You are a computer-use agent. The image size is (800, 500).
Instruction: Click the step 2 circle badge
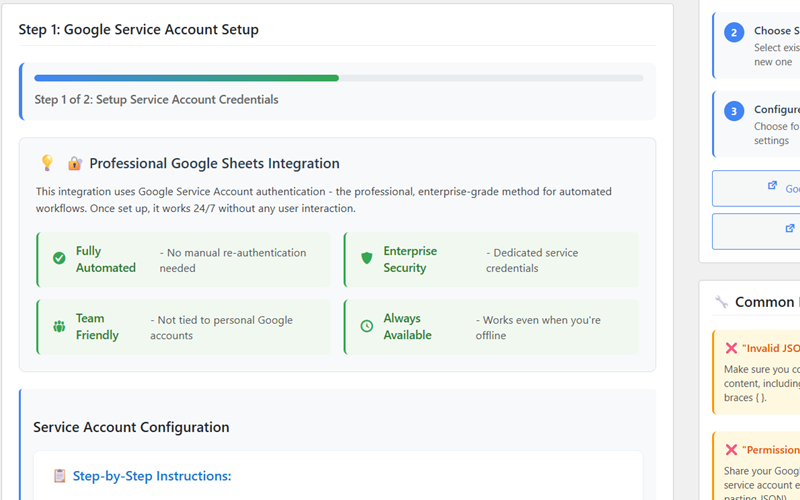point(734,33)
